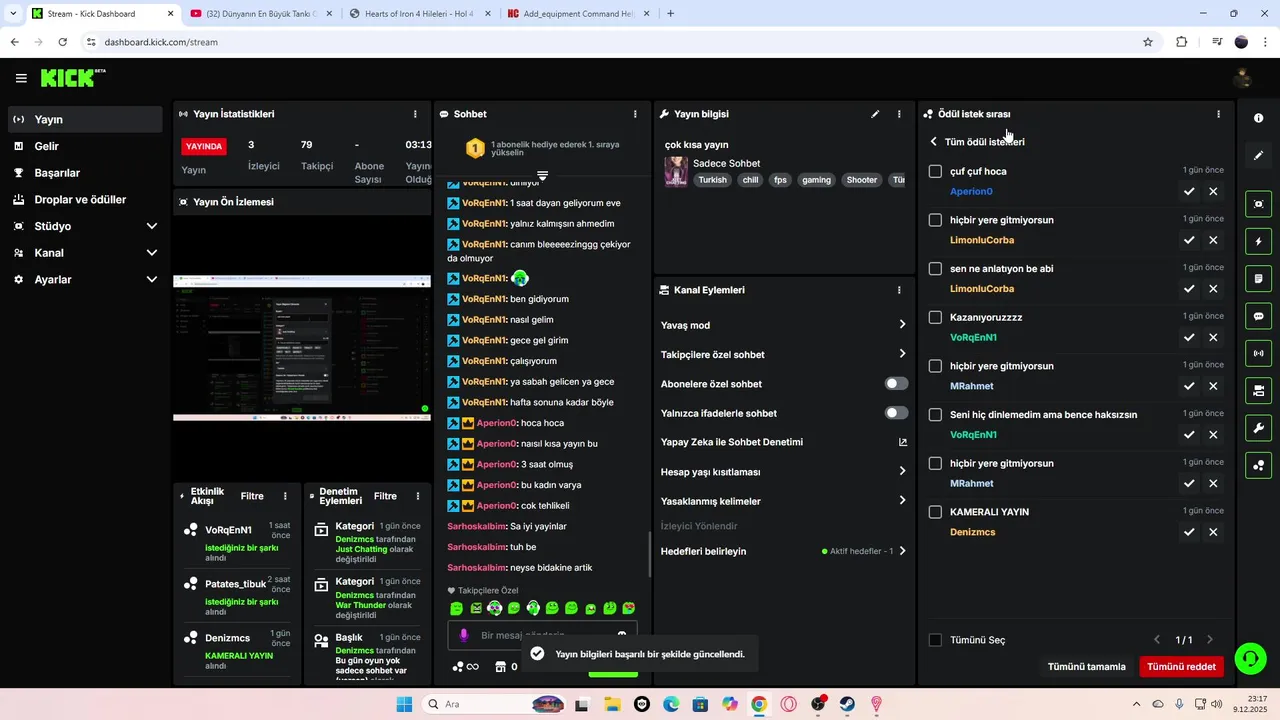
Task: Check the box for Seni hiç dinlemedim request
Action: tap(935, 415)
